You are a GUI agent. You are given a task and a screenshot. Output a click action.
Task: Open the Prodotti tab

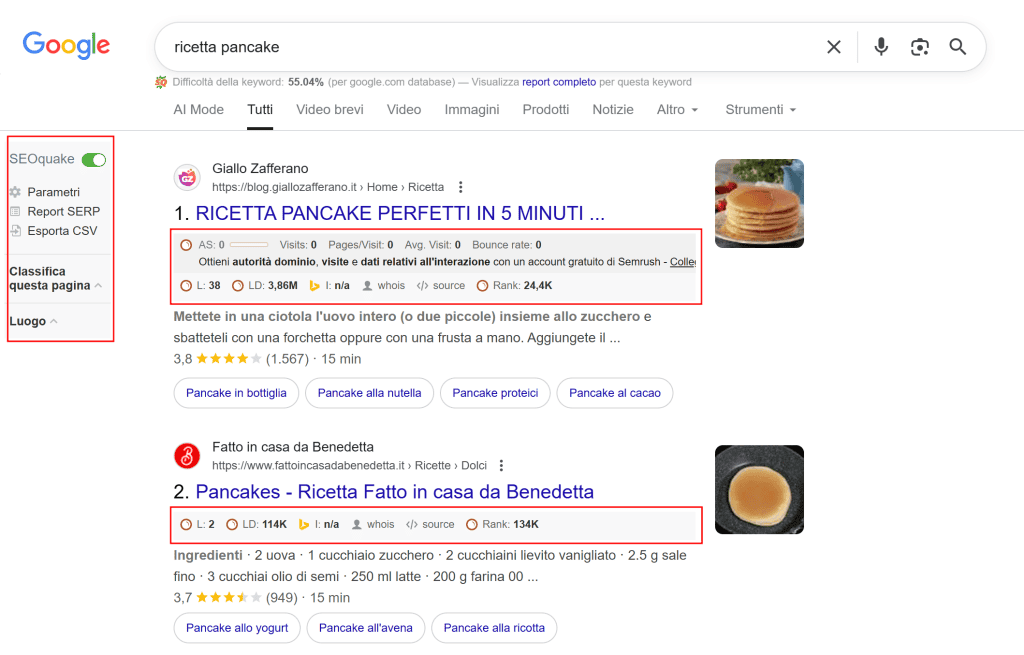coord(546,110)
